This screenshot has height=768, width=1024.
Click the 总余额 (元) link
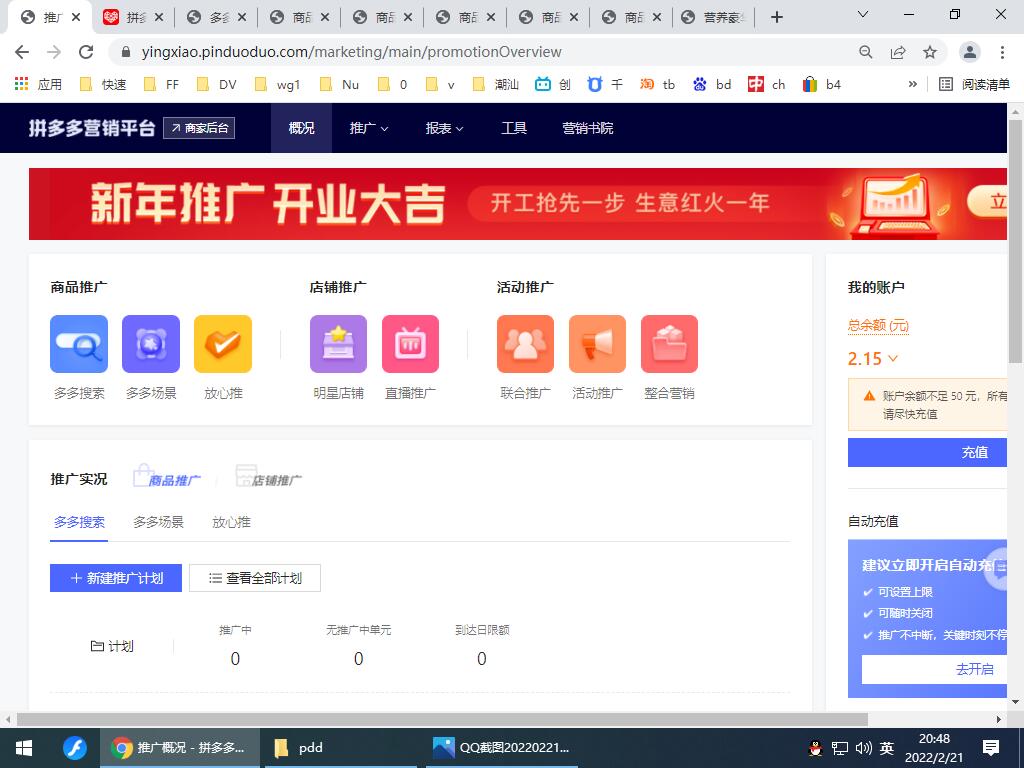[x=878, y=325]
